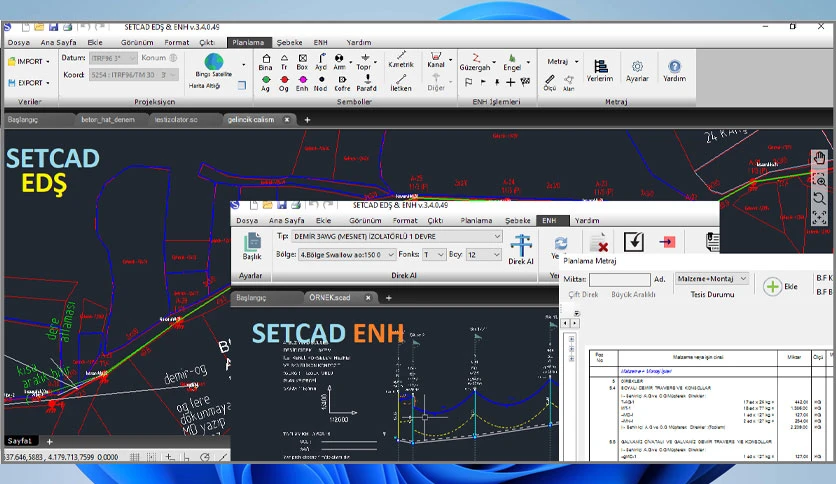Select the Bing Satellite map icon
836x484 pixels.
tap(214, 62)
